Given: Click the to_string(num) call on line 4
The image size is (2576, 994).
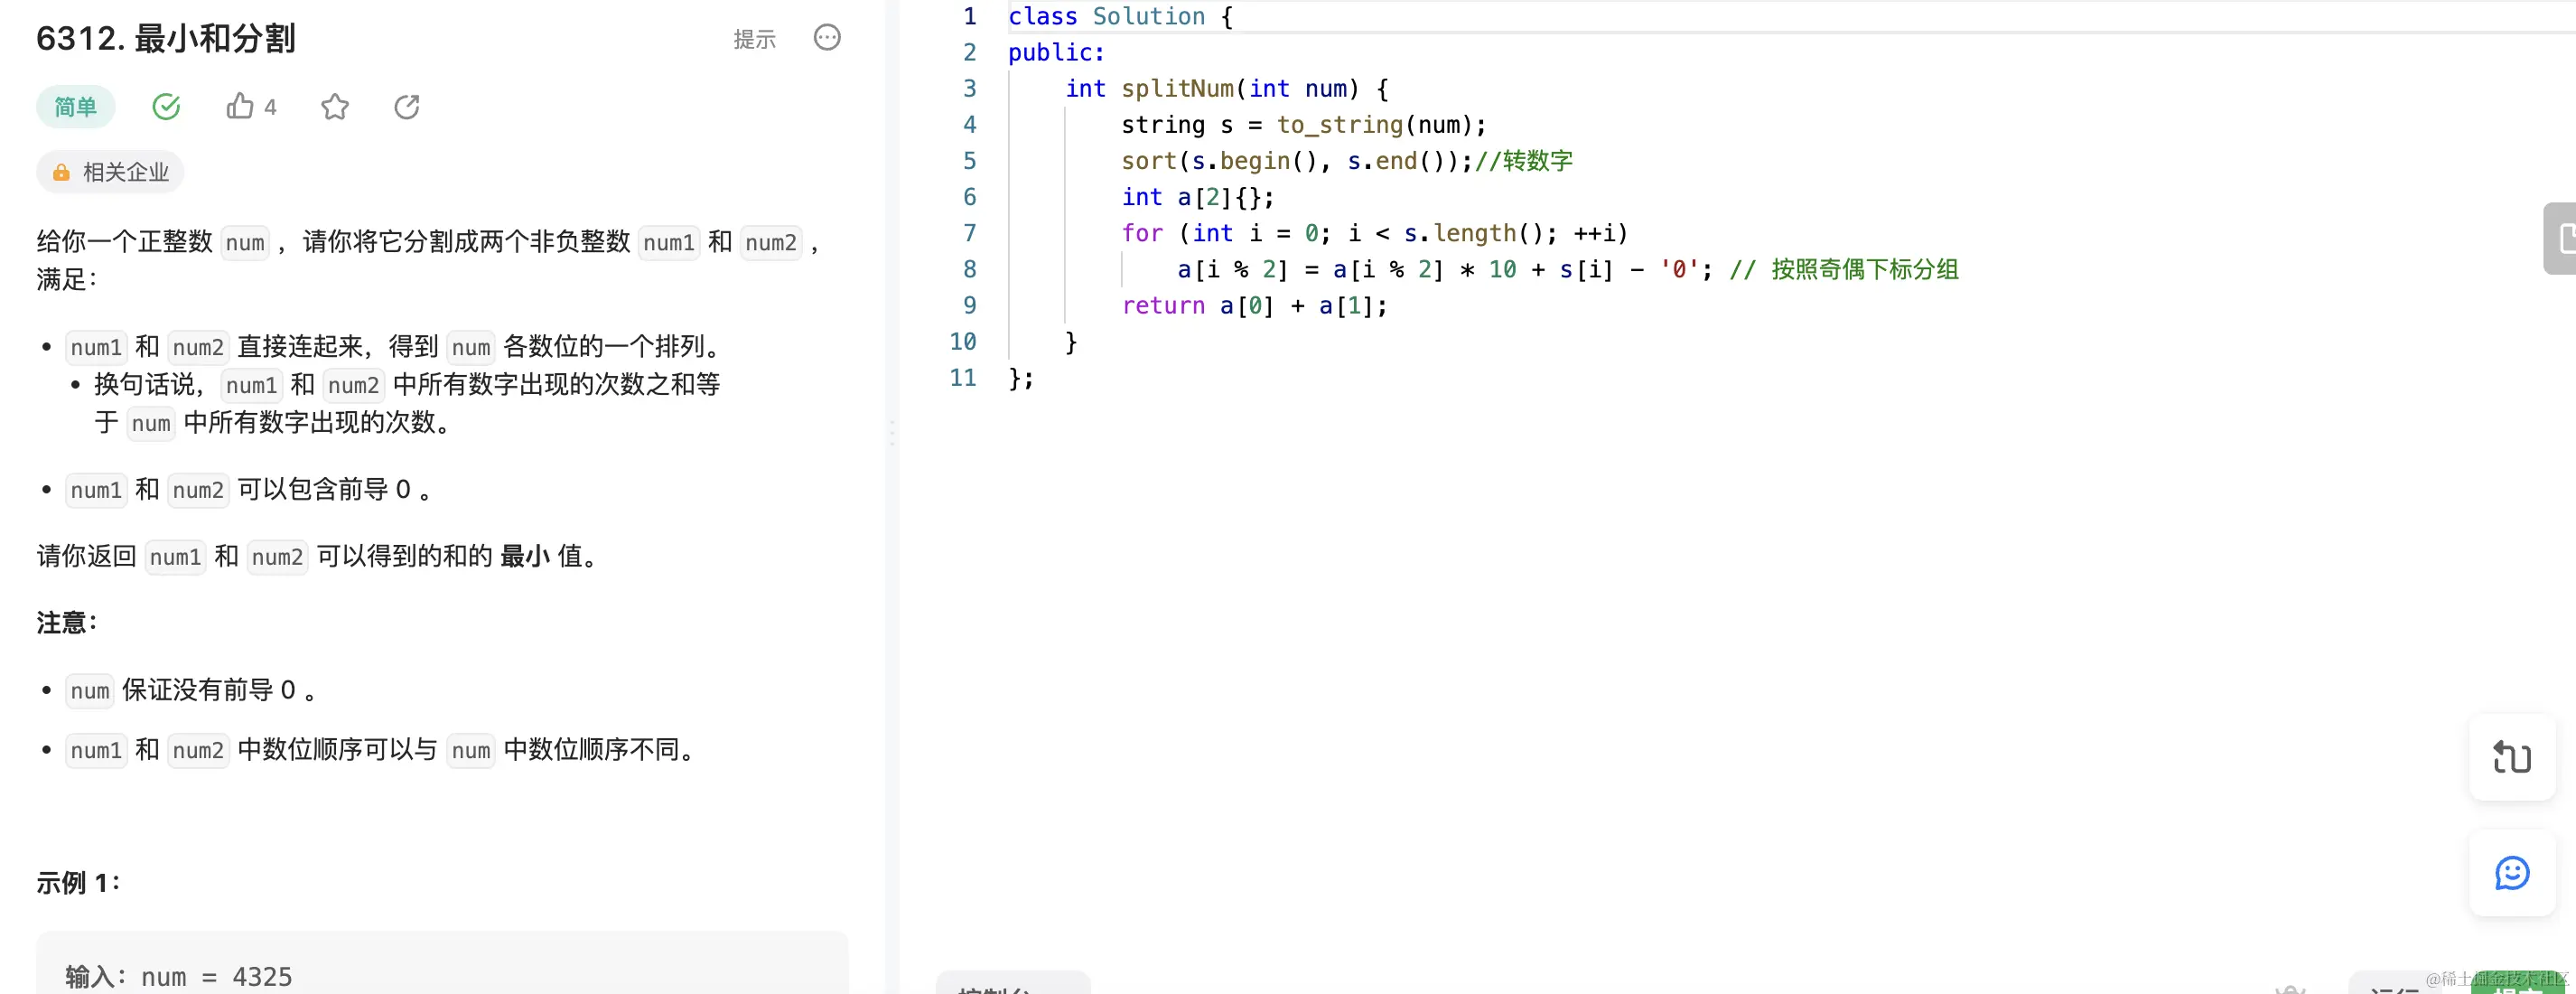Looking at the screenshot, I should (1380, 125).
